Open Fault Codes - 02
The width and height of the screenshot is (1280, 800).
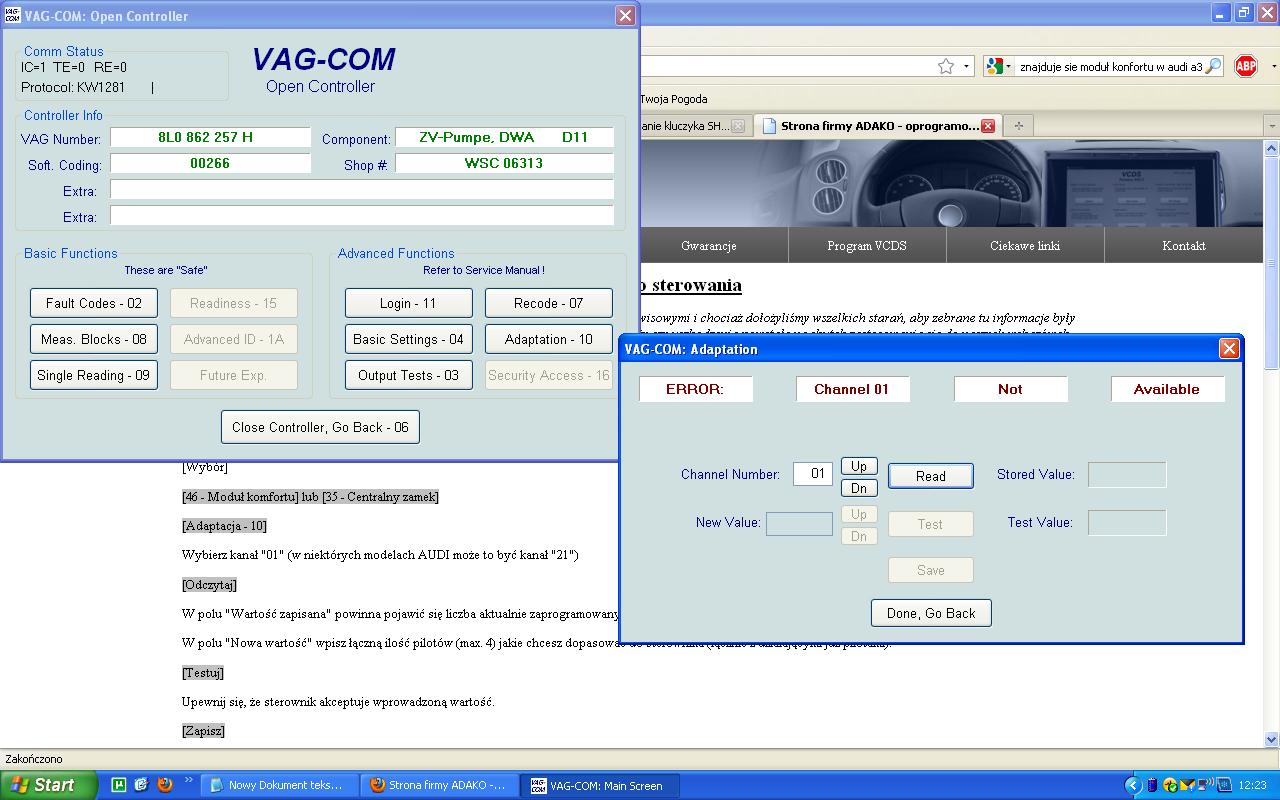[x=94, y=303]
